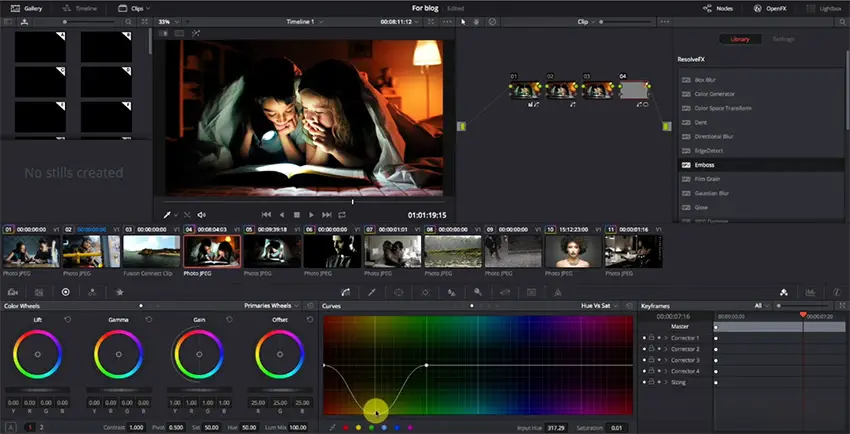Toggle the Gallery panel button

click(27, 8)
